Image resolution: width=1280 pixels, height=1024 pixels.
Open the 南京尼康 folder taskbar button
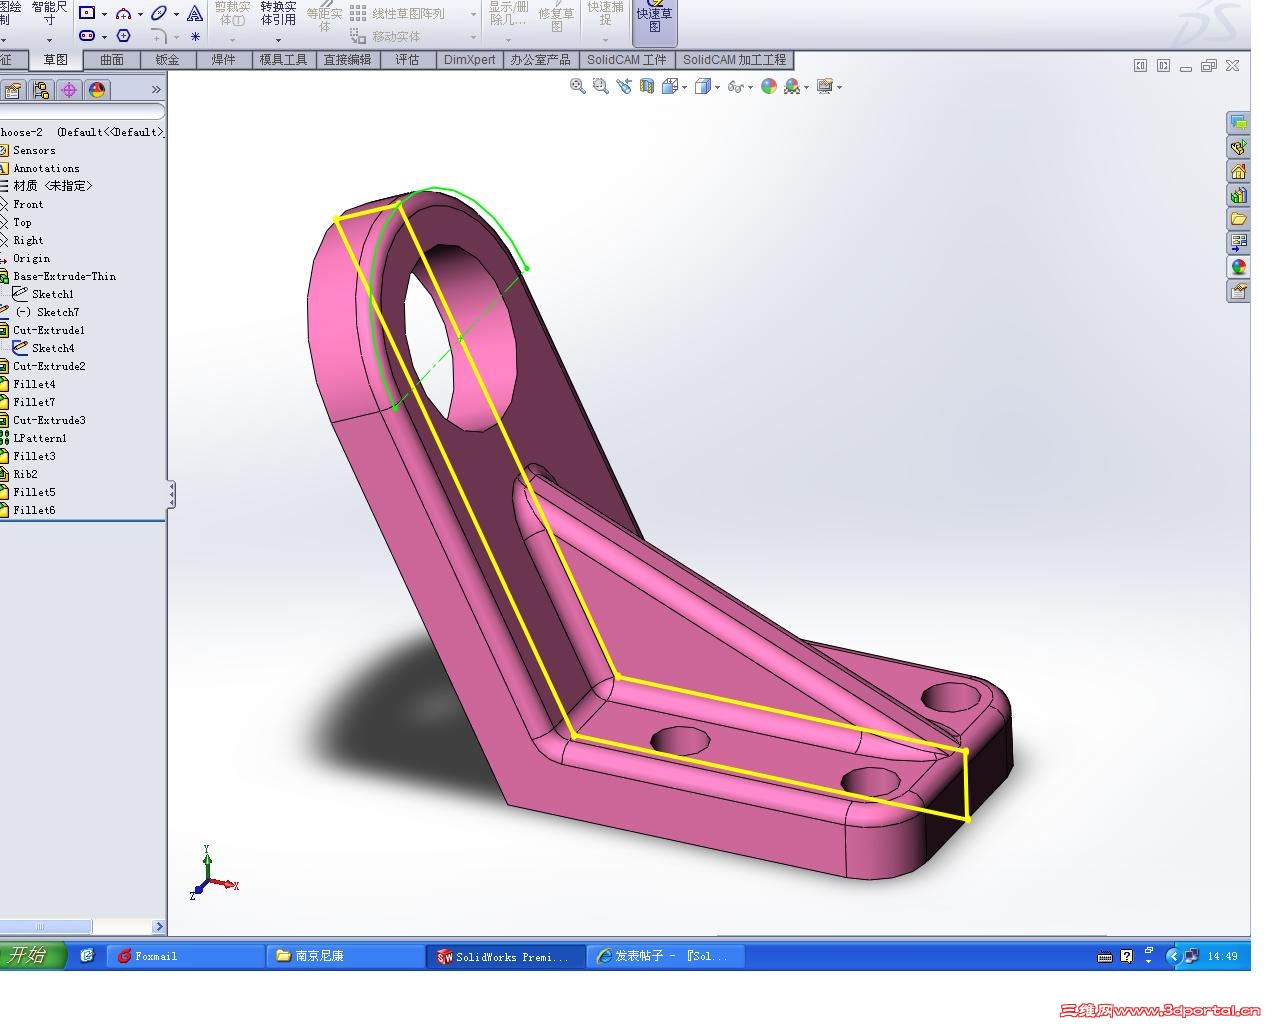click(x=345, y=957)
